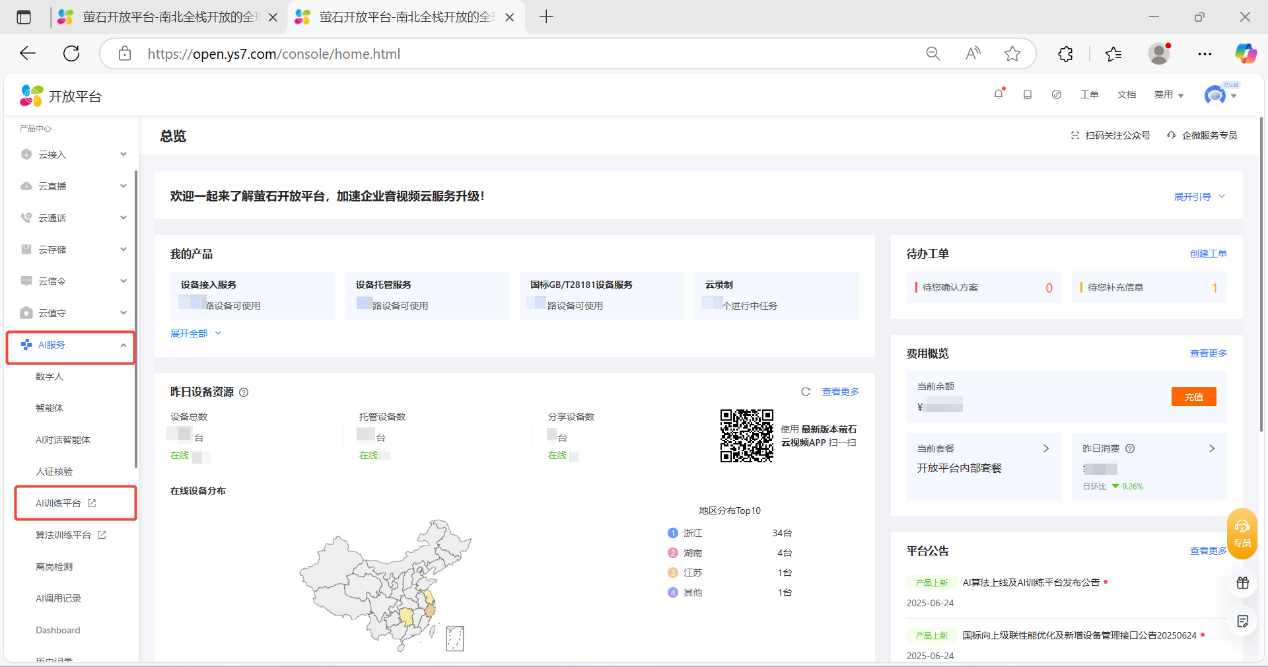Image resolution: width=1268 pixels, height=667 pixels.
Task: Go back to the previous page
Action: point(28,54)
